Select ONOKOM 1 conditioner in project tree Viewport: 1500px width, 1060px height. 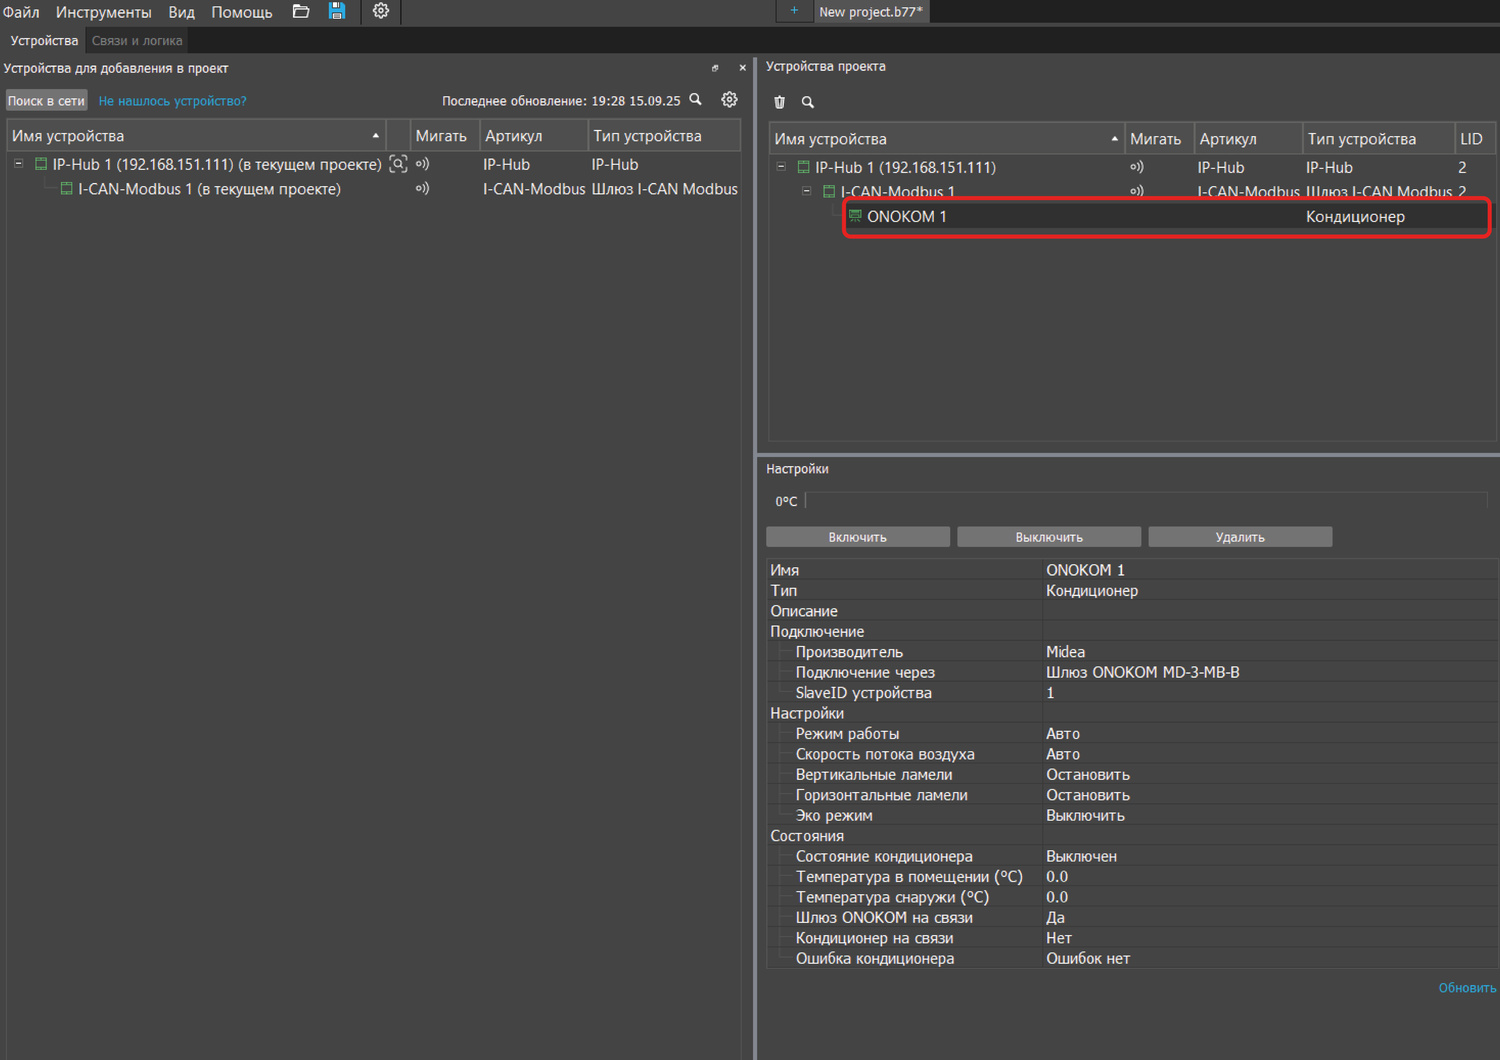pyautogui.click(x=906, y=217)
